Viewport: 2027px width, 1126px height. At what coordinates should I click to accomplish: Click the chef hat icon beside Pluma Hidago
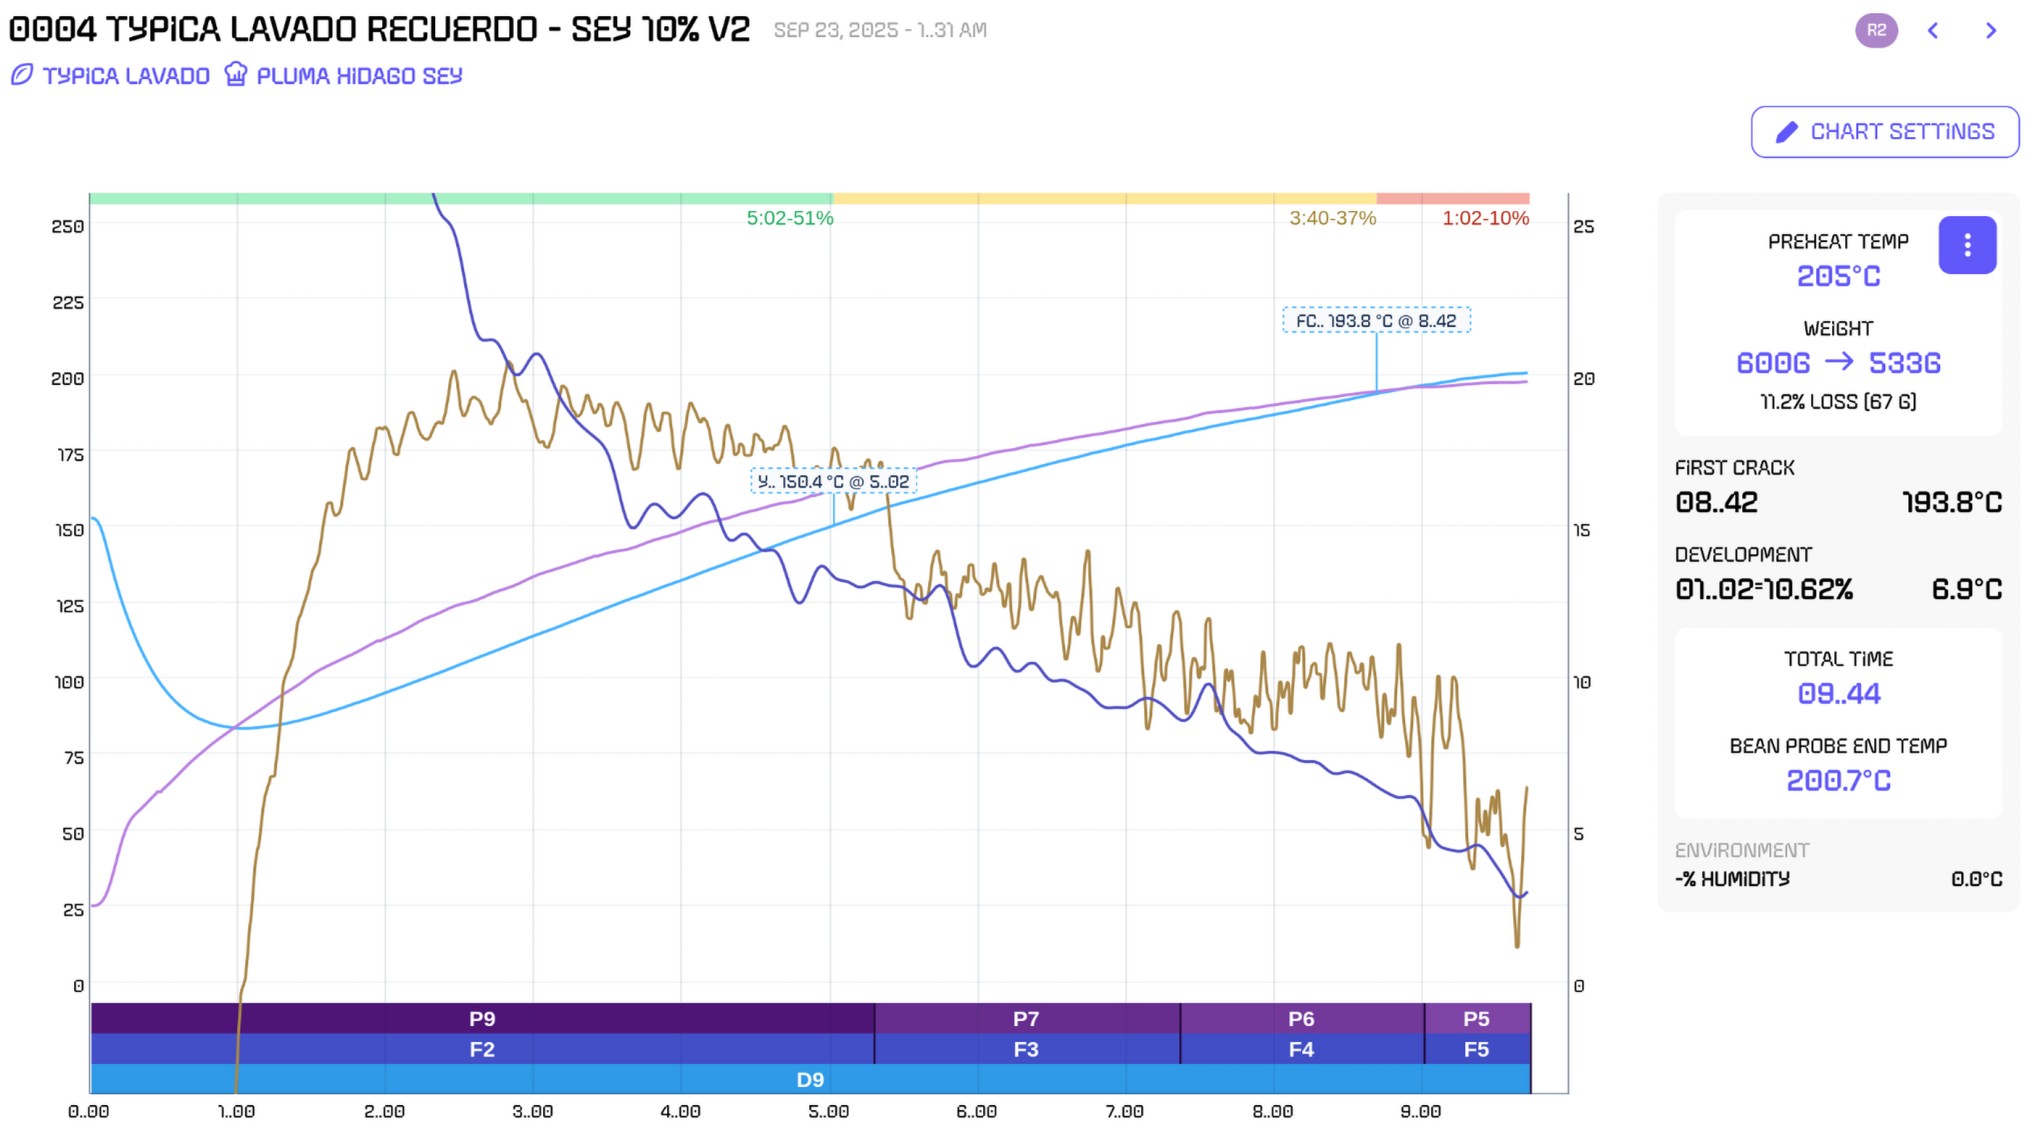[235, 74]
